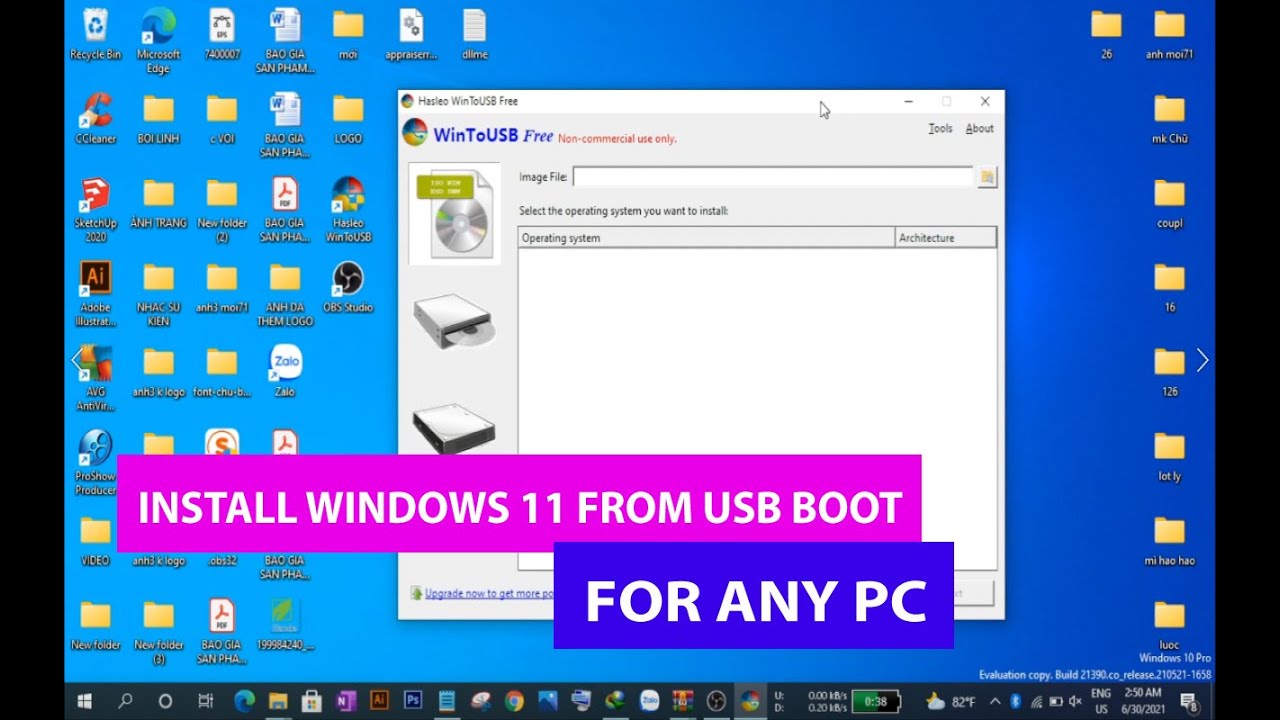
Task: Click the 82°F weather tray widget
Action: pyautogui.click(x=951, y=701)
